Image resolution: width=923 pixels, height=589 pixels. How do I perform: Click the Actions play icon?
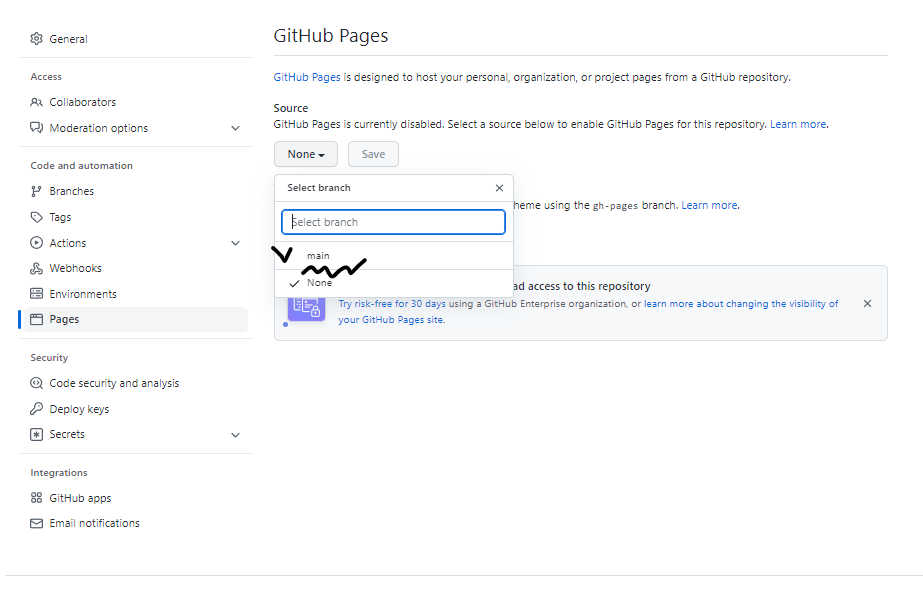(x=36, y=242)
